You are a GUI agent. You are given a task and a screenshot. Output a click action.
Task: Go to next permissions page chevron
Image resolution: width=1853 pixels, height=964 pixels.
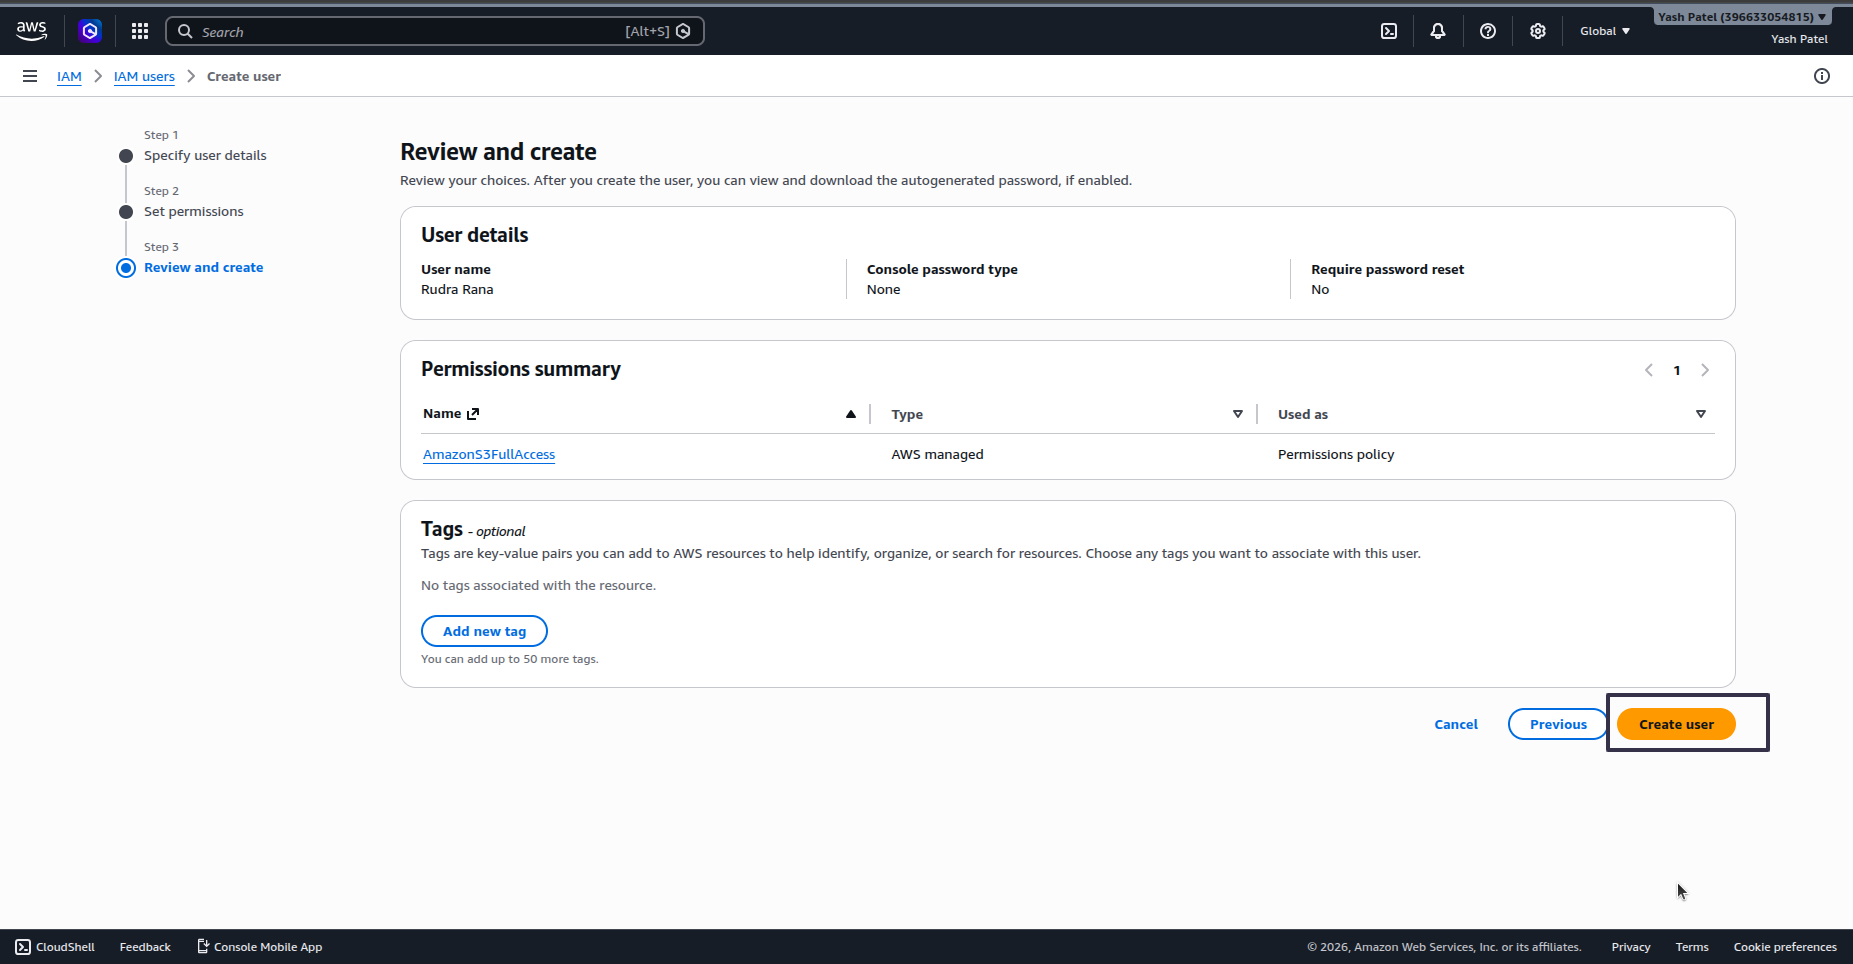pos(1705,370)
